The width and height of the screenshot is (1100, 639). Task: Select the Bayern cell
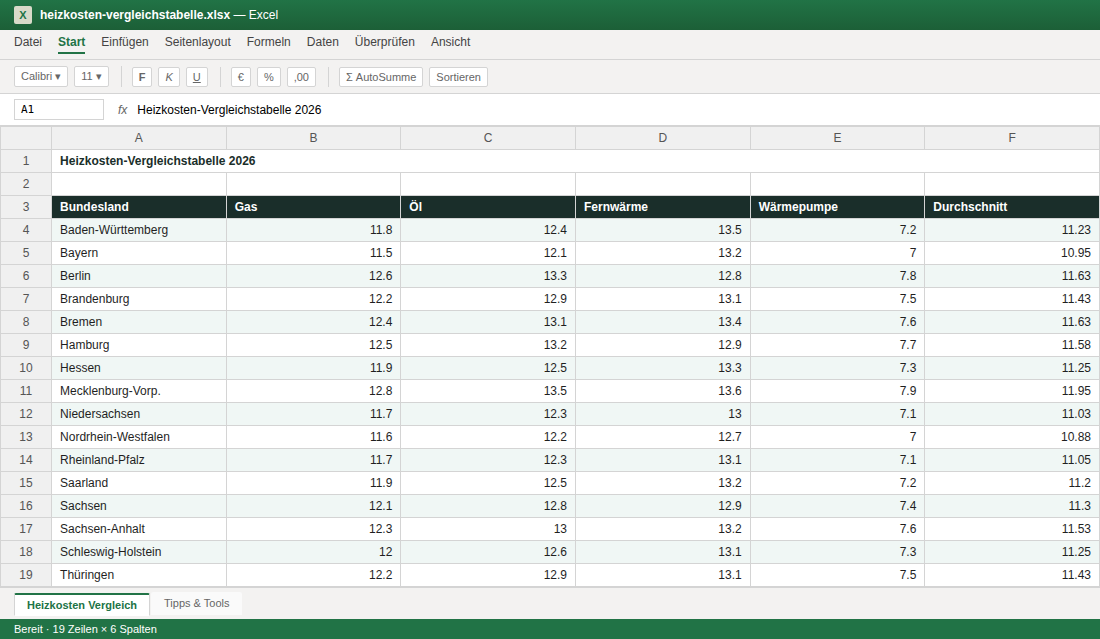coord(139,253)
